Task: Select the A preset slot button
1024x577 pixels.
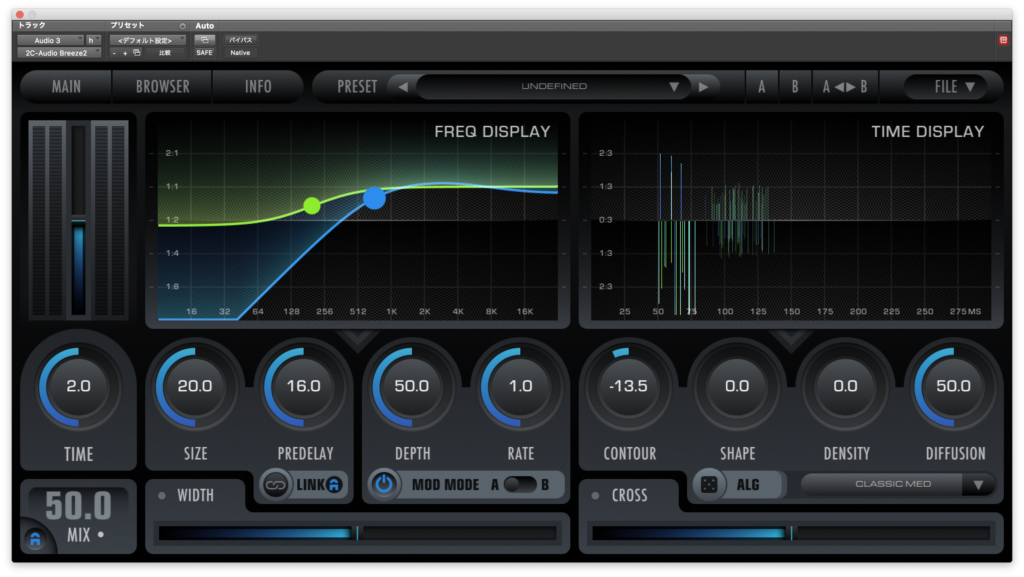Action: click(761, 87)
